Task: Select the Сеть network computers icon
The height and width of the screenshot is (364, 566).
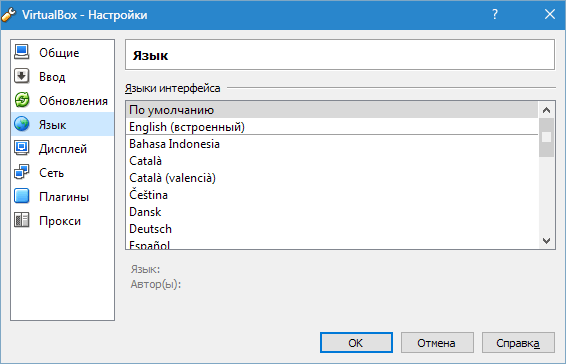Action: click(22, 172)
